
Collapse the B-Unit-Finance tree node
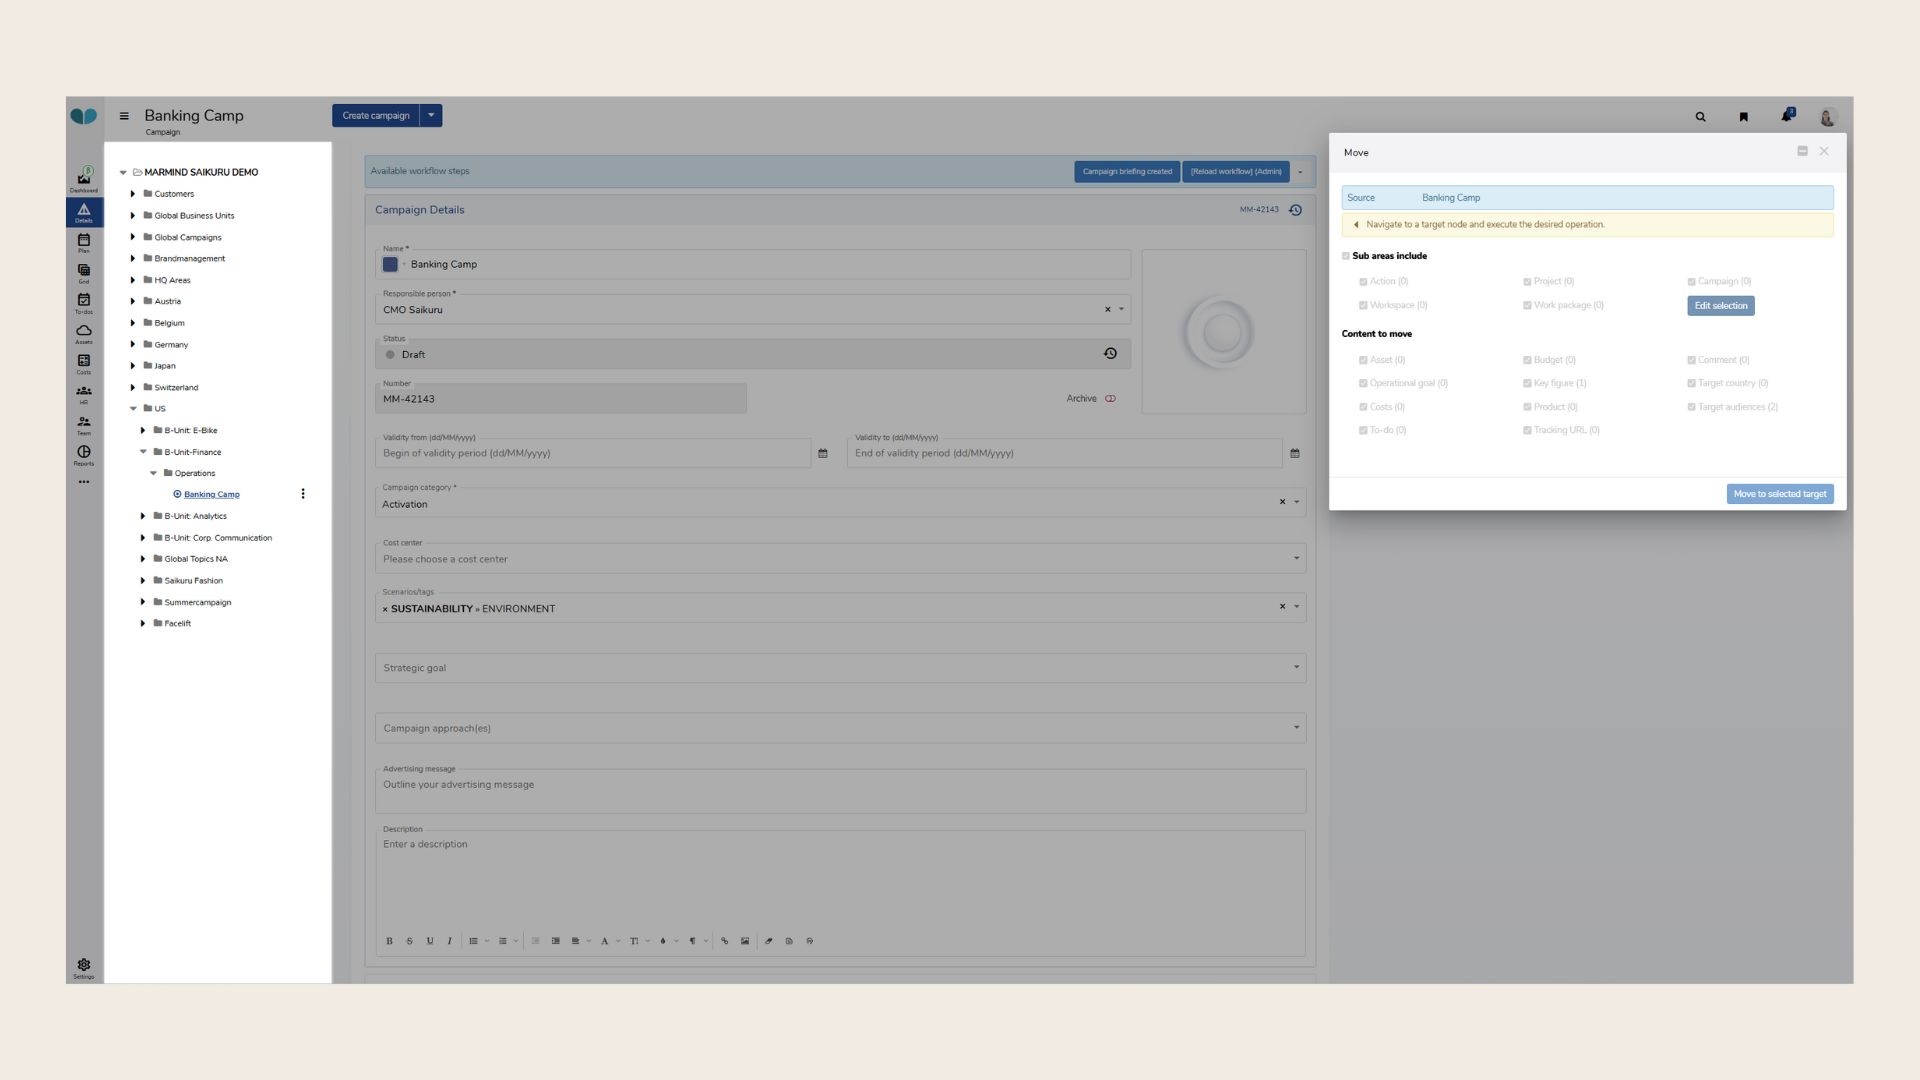(143, 452)
